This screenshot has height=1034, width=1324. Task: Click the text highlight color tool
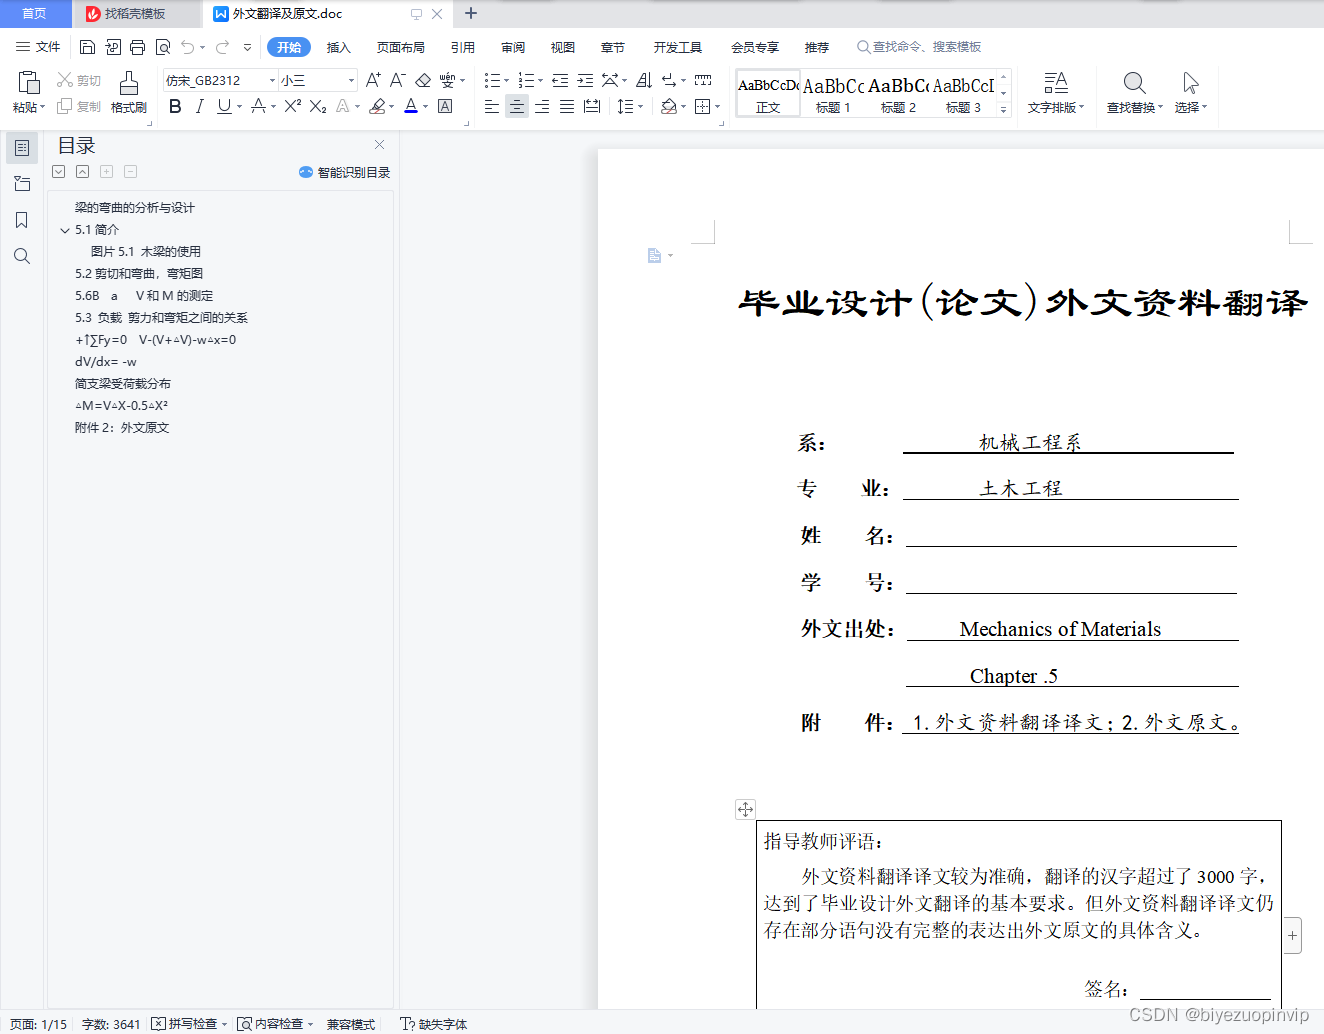[377, 106]
